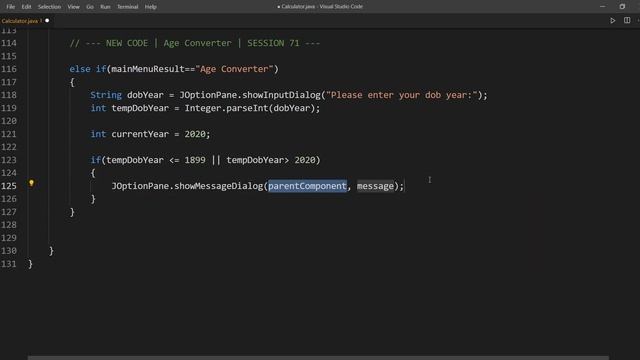Click the "Please enter your dob year:" string

point(402,95)
